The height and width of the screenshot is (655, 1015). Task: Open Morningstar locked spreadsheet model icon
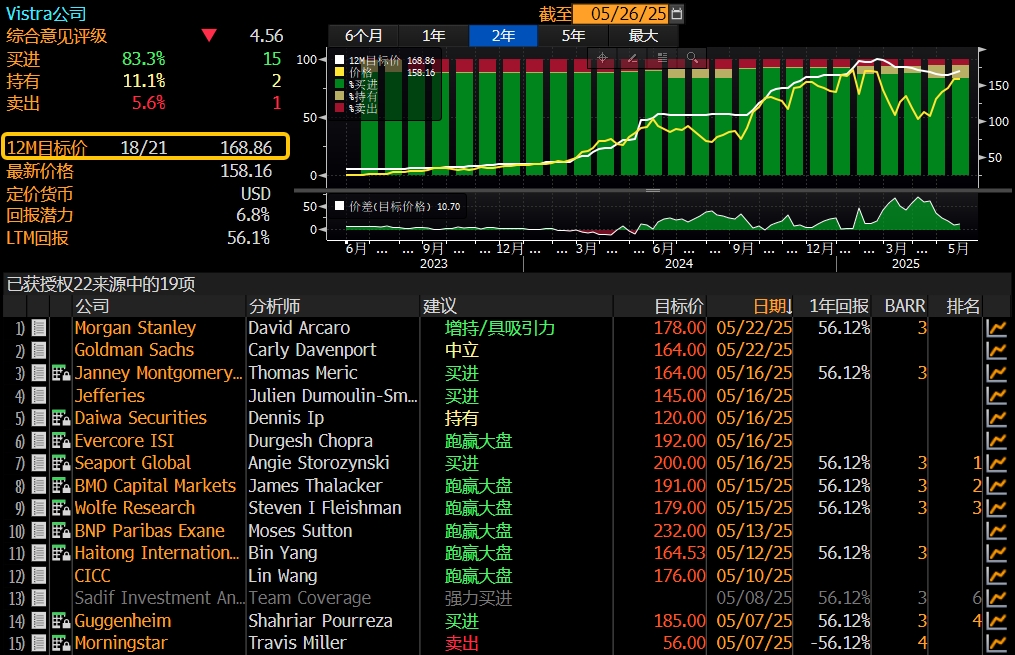(x=61, y=643)
